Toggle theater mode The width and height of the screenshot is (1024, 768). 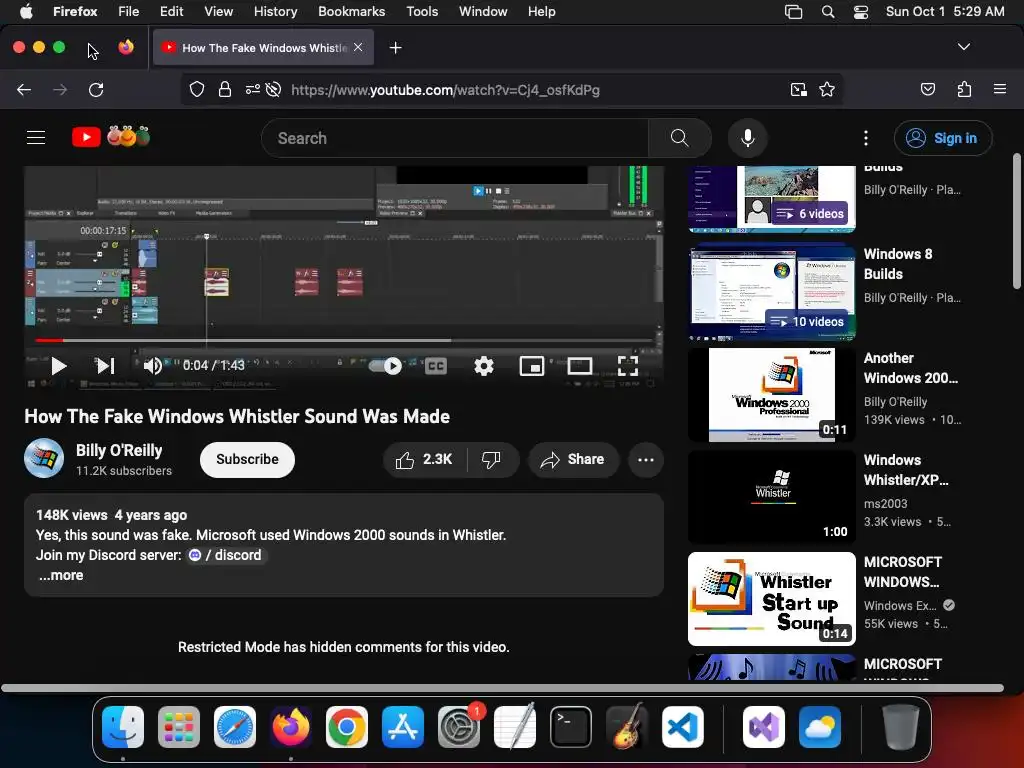click(579, 366)
